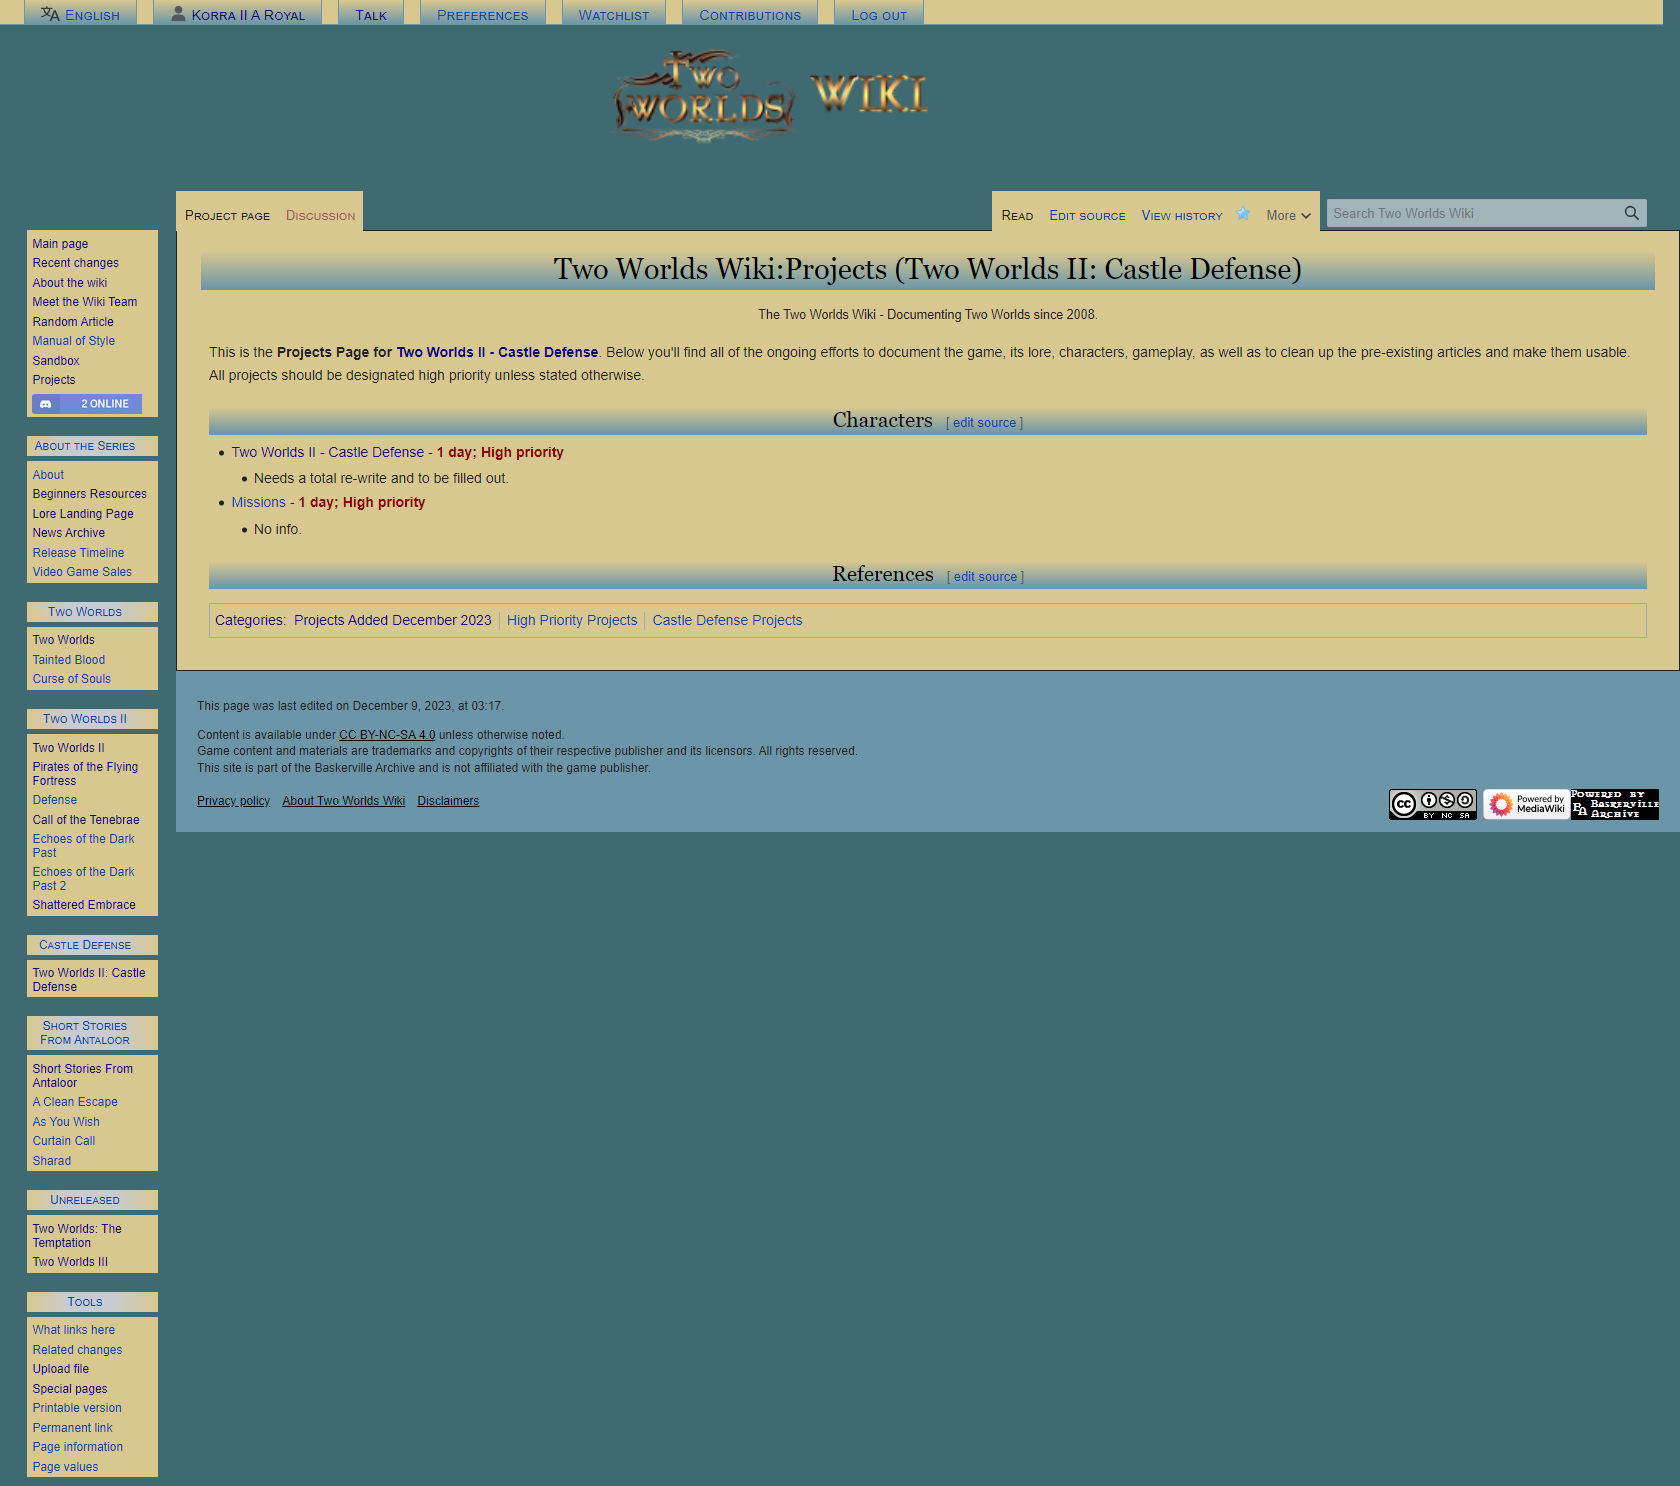Open High Priority Projects category
The image size is (1680, 1486).
point(572,620)
